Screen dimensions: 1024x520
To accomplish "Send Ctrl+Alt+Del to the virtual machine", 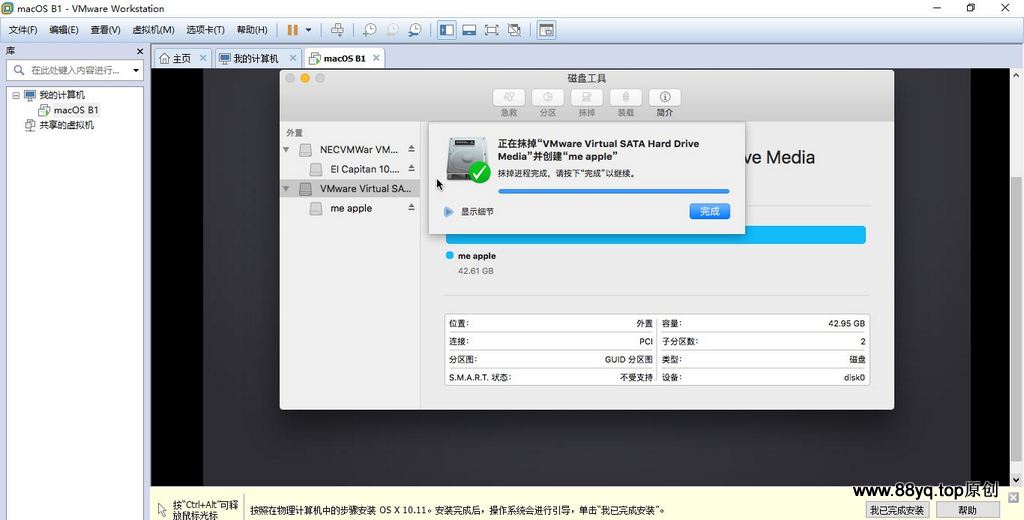I will tap(337, 30).
